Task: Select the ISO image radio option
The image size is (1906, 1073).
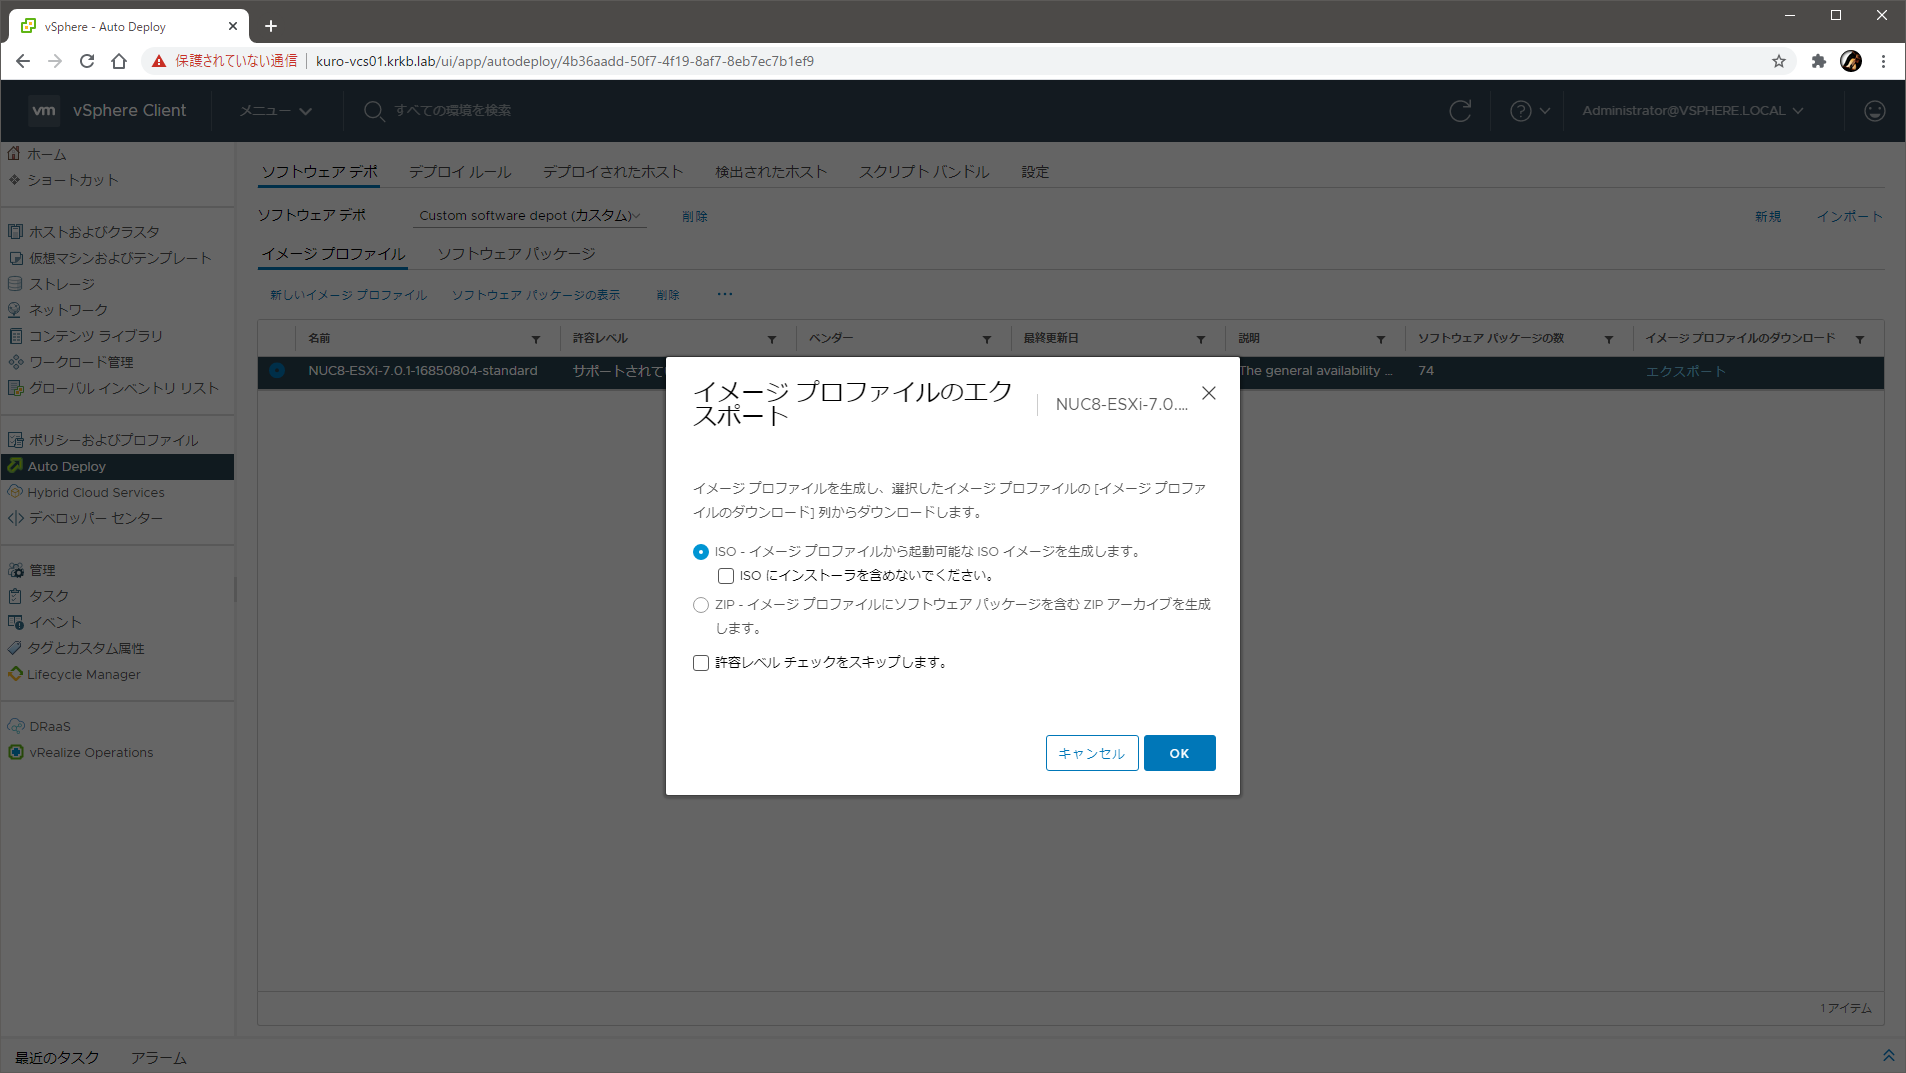Action: [701, 552]
